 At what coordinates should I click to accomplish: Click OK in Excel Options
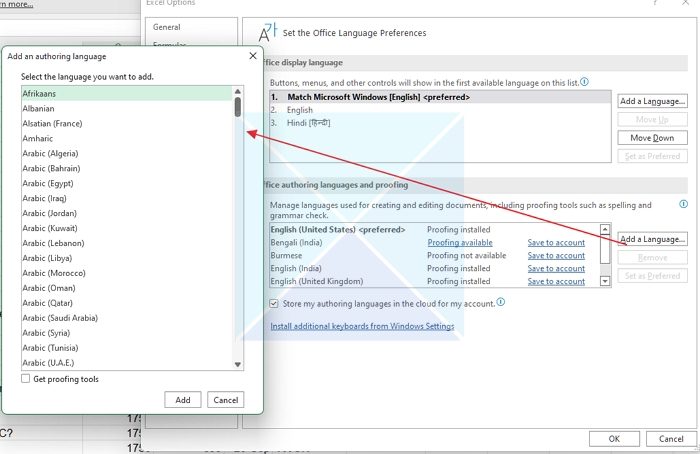pos(614,439)
